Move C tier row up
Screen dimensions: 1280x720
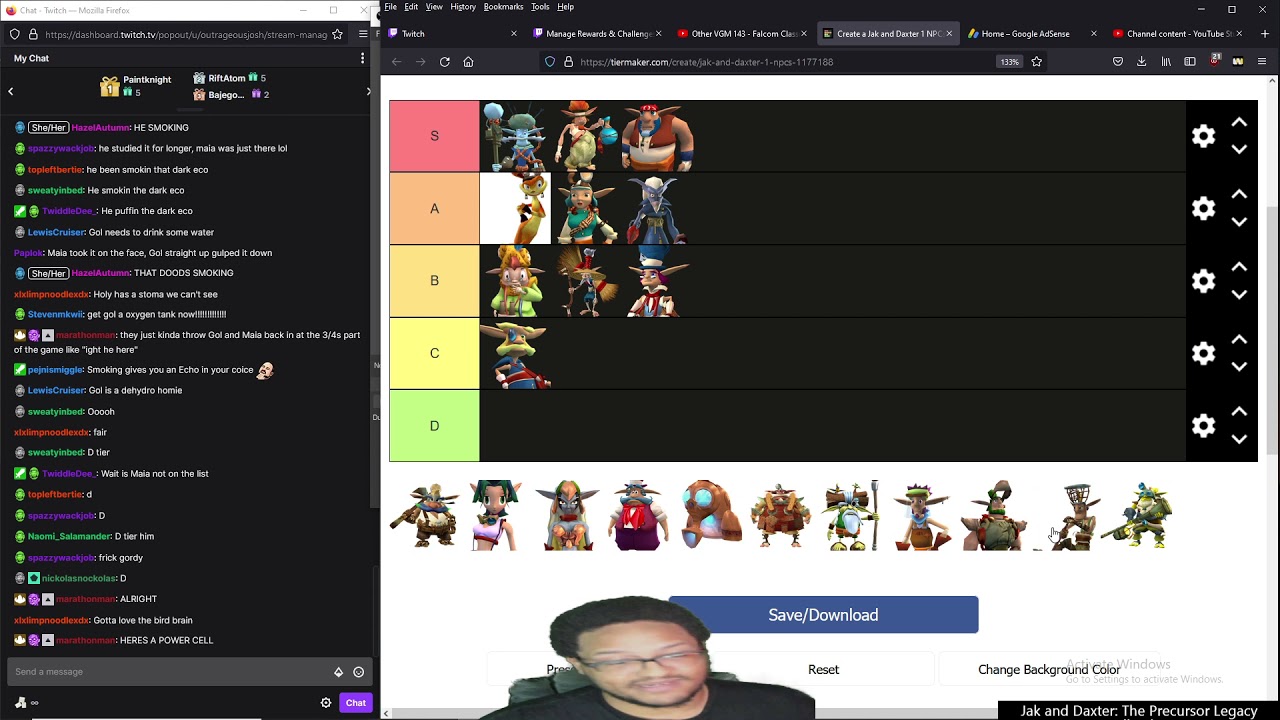pos(1239,339)
